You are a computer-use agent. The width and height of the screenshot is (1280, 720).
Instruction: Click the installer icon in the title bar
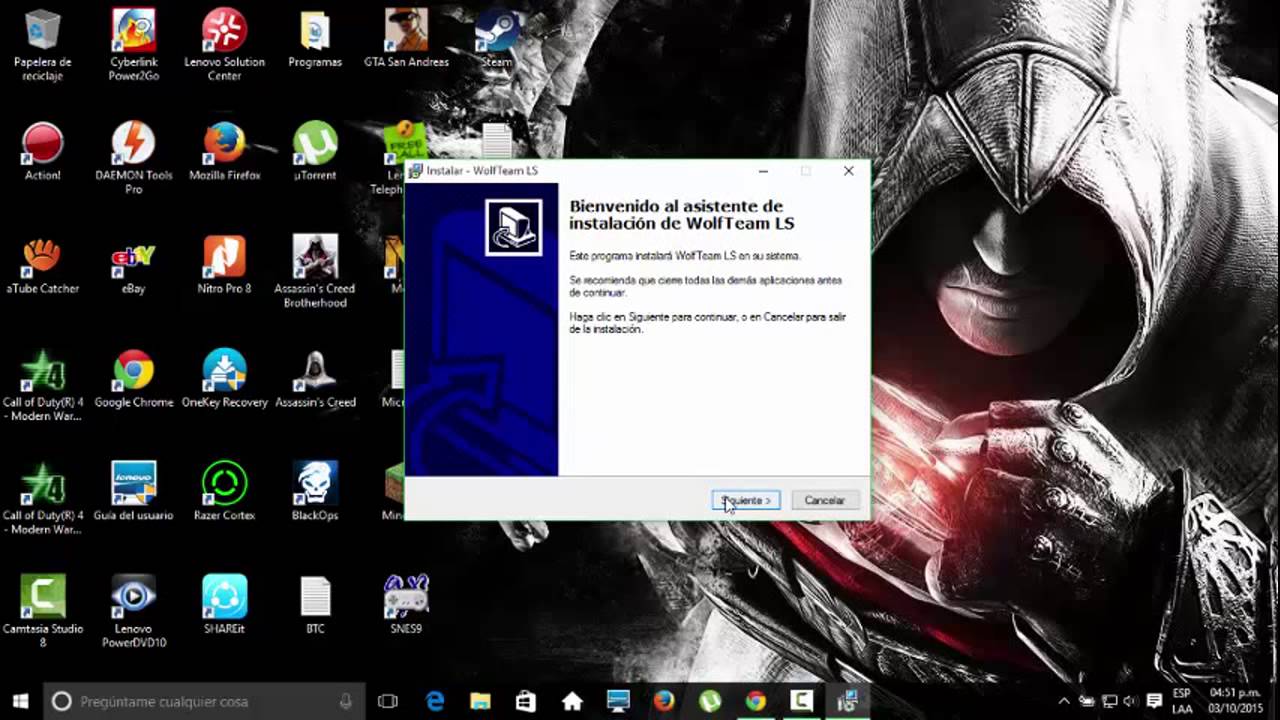416,171
